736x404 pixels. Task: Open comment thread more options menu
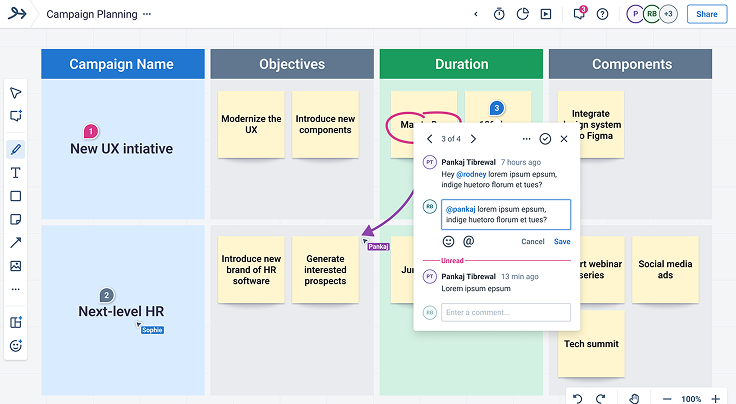(x=526, y=139)
